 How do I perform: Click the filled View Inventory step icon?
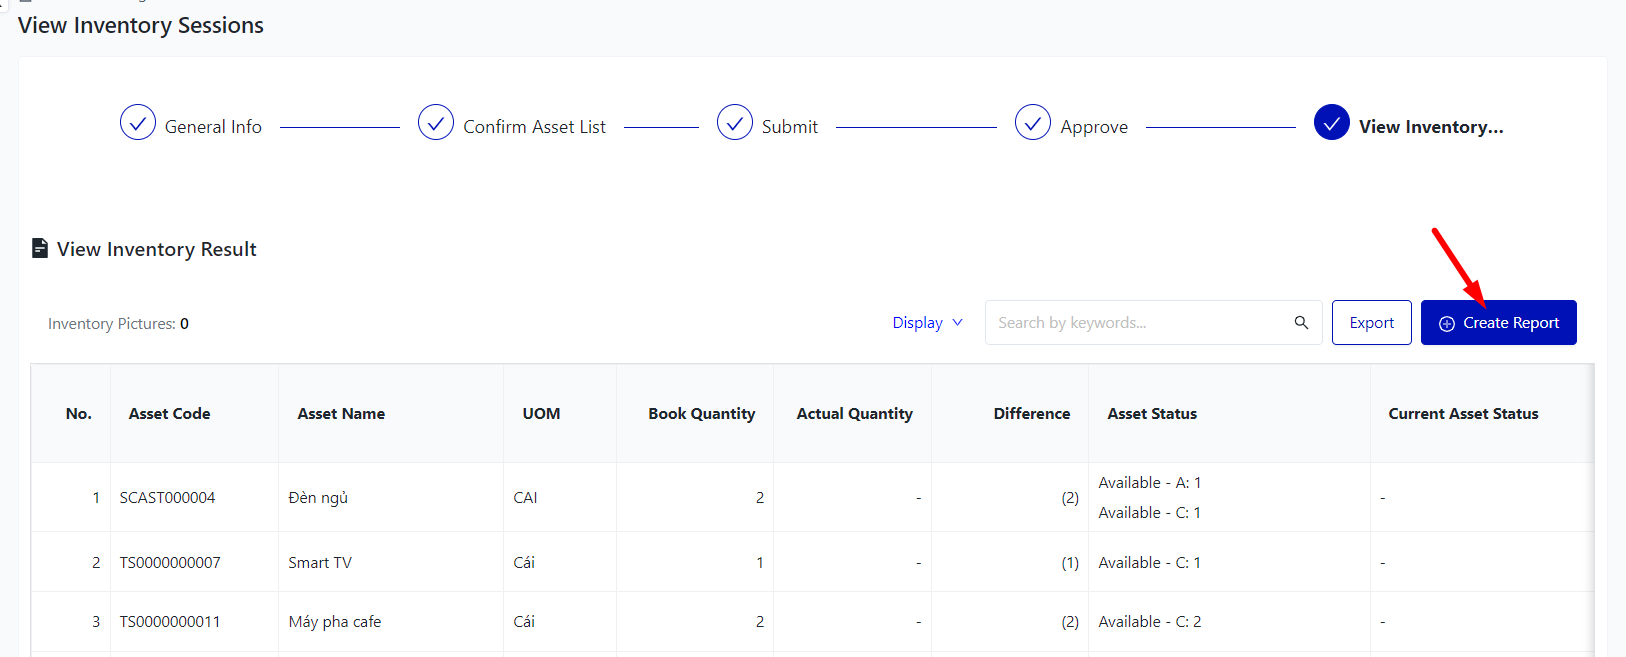(x=1332, y=123)
